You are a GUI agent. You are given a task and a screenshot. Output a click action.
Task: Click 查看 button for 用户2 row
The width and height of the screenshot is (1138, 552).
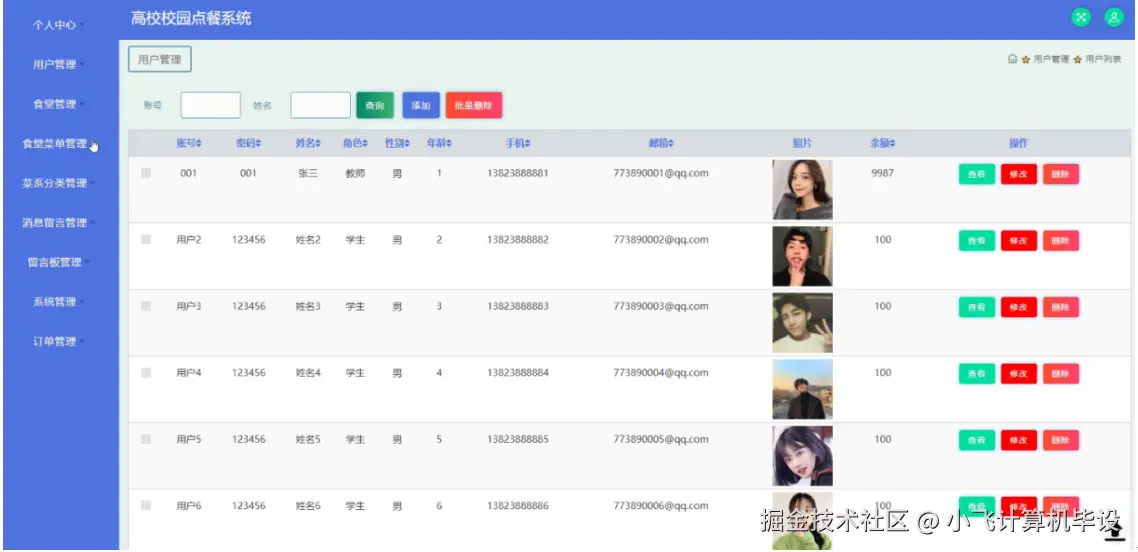977,241
